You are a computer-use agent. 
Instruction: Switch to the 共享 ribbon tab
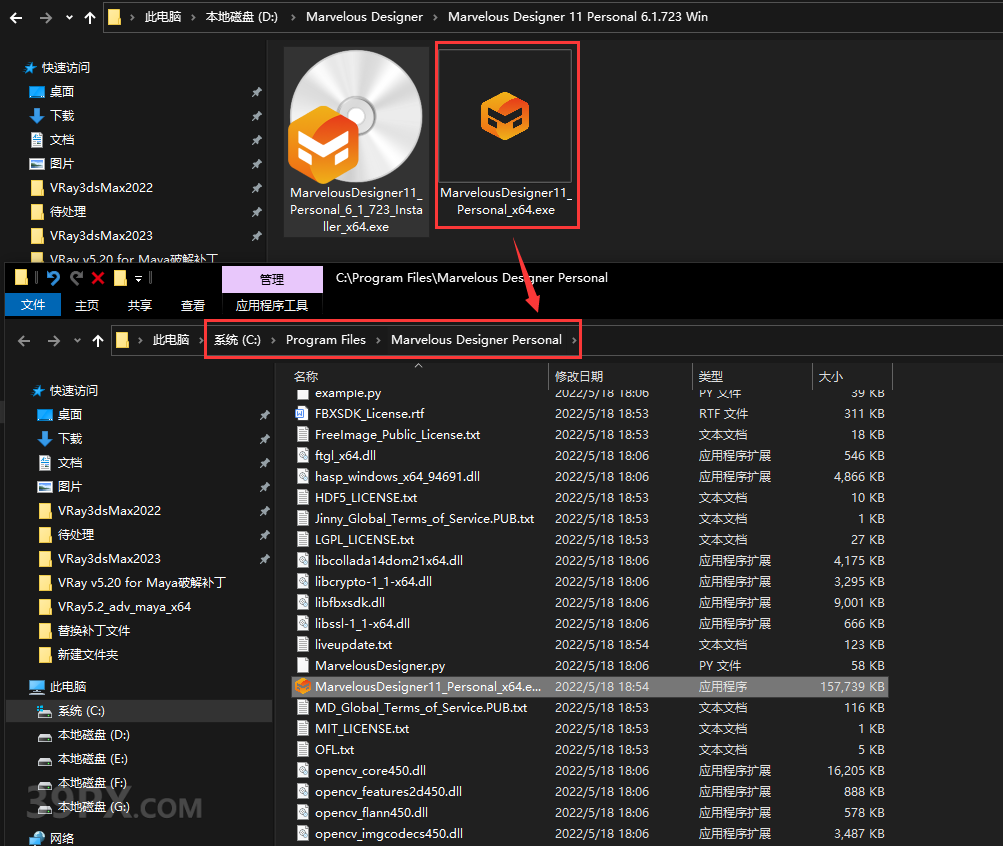tap(139, 306)
